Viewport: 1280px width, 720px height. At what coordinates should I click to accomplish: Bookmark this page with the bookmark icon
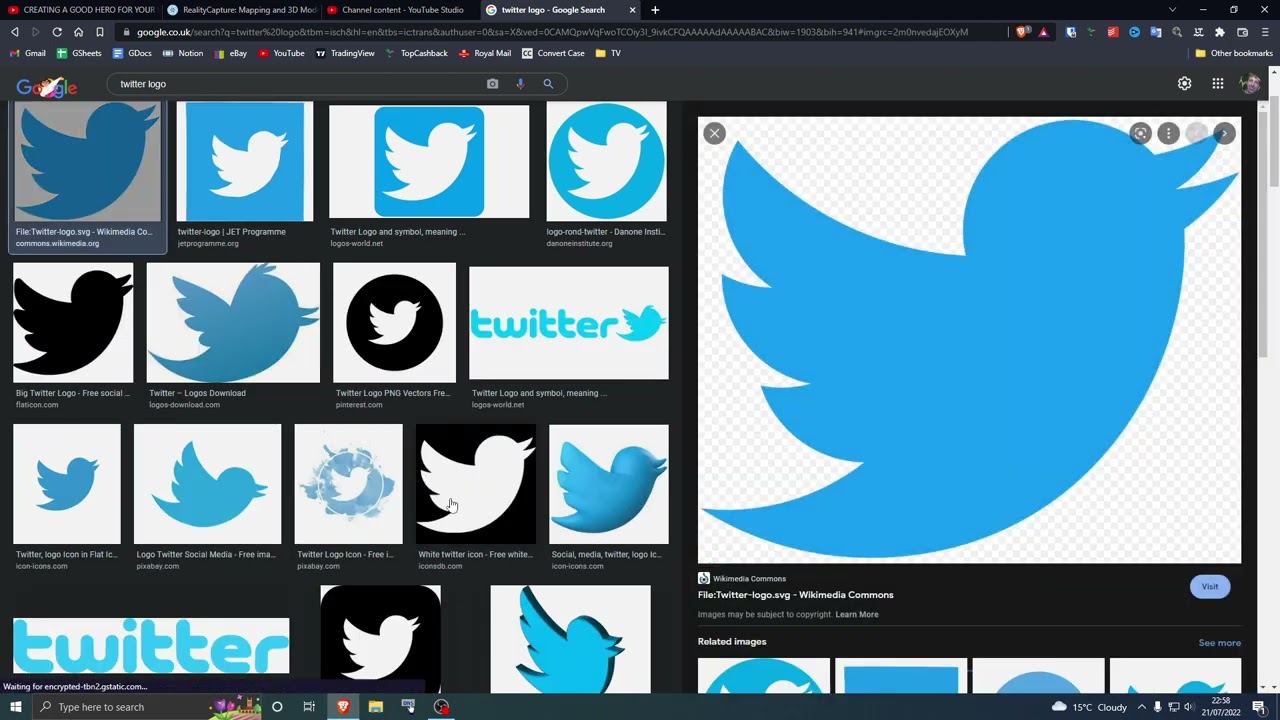99,32
